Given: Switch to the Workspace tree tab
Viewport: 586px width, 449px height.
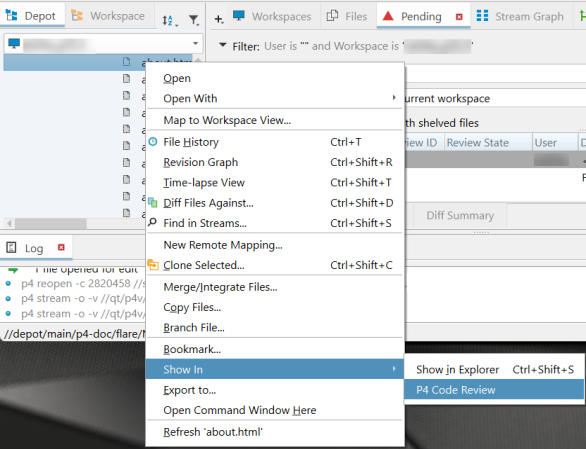Looking at the screenshot, I should coord(108,16).
